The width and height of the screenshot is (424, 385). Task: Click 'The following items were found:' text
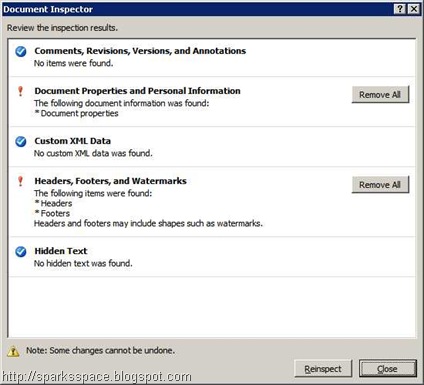[93, 193]
